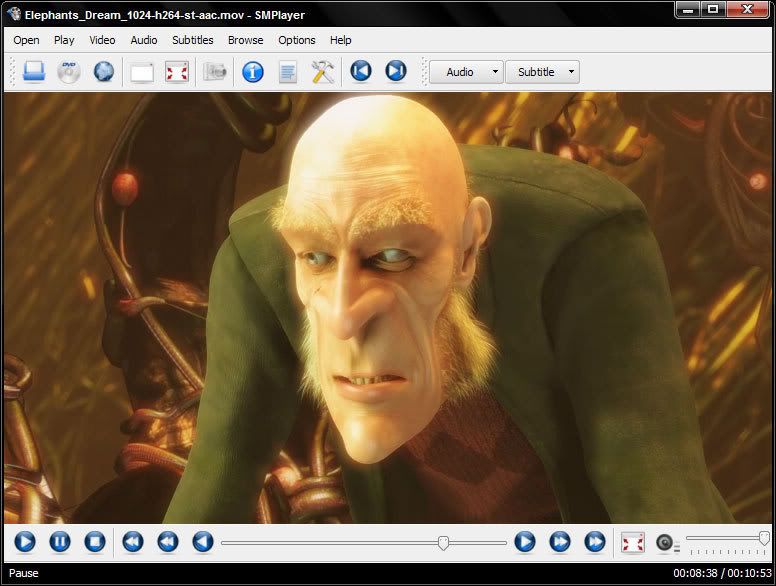The width and height of the screenshot is (776, 586).
Task: Open Preferences with tools icon
Action: click(x=322, y=72)
